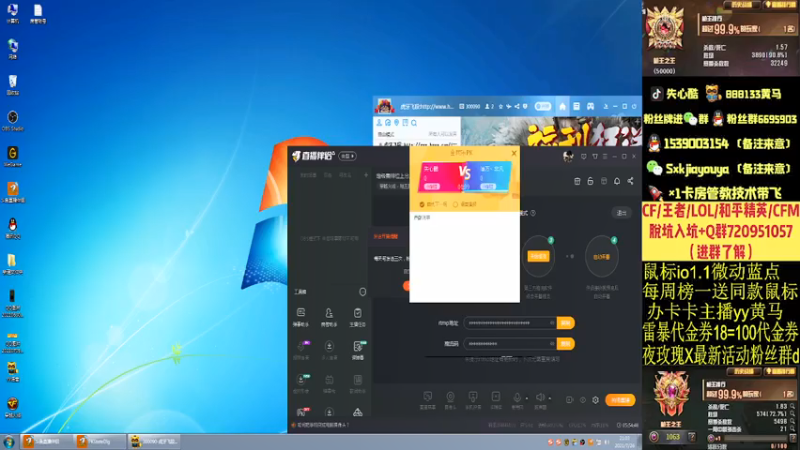Click the microphone icon in bottom bar
Viewport: 800px width, 450px height.
click(517, 398)
